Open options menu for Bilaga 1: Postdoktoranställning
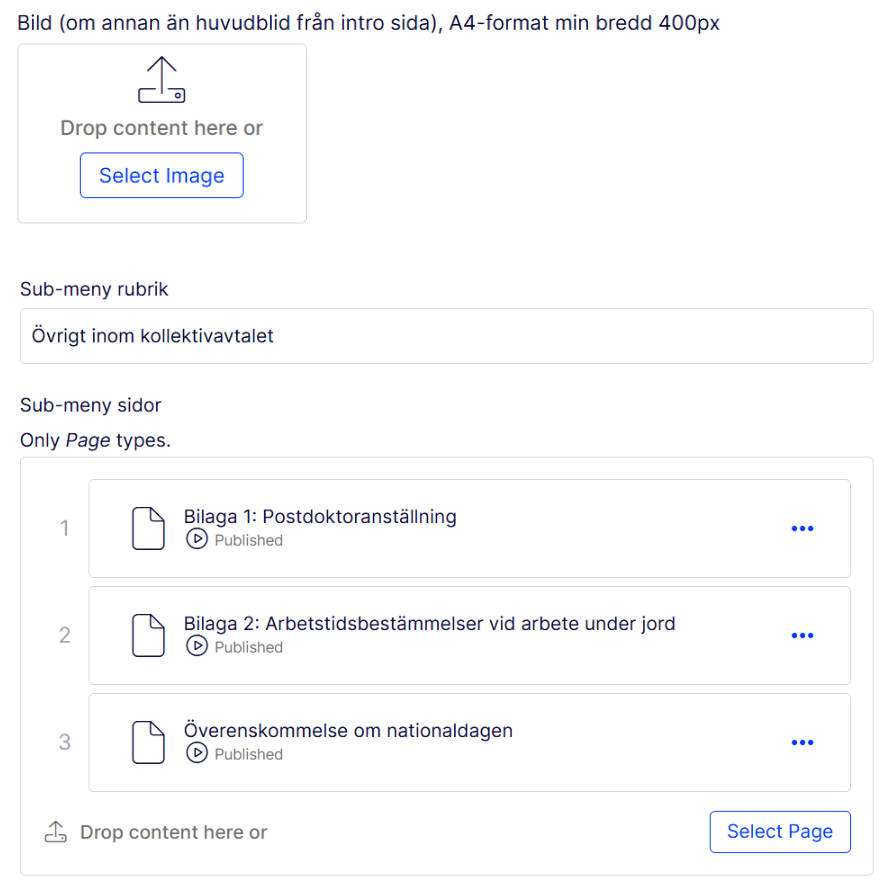Viewport: 892px width, 895px height. 802,528
